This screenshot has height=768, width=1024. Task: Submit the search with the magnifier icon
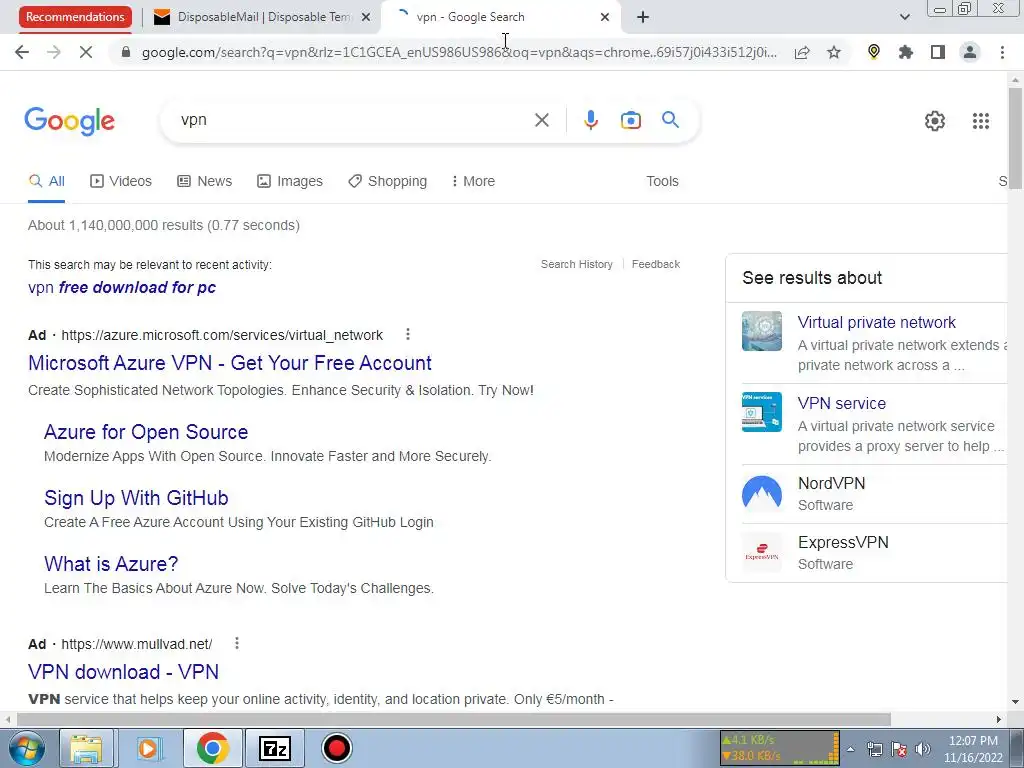click(x=670, y=120)
